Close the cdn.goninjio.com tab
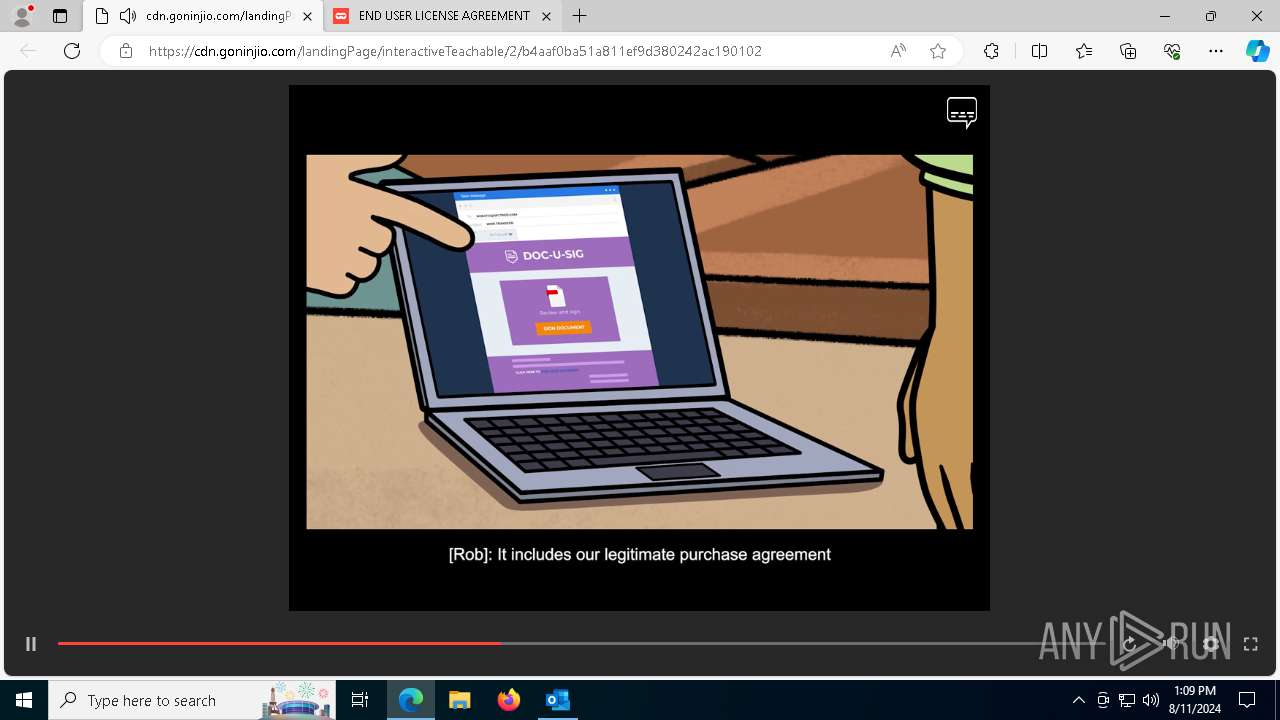 307,16
